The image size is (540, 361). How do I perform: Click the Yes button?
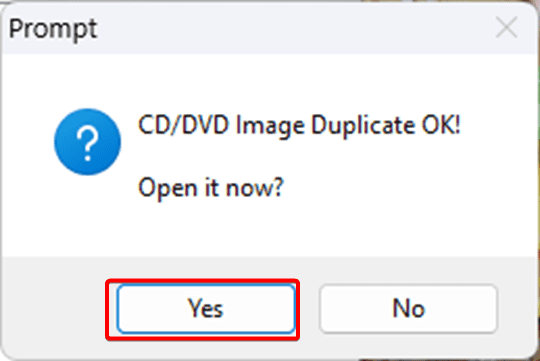206,308
